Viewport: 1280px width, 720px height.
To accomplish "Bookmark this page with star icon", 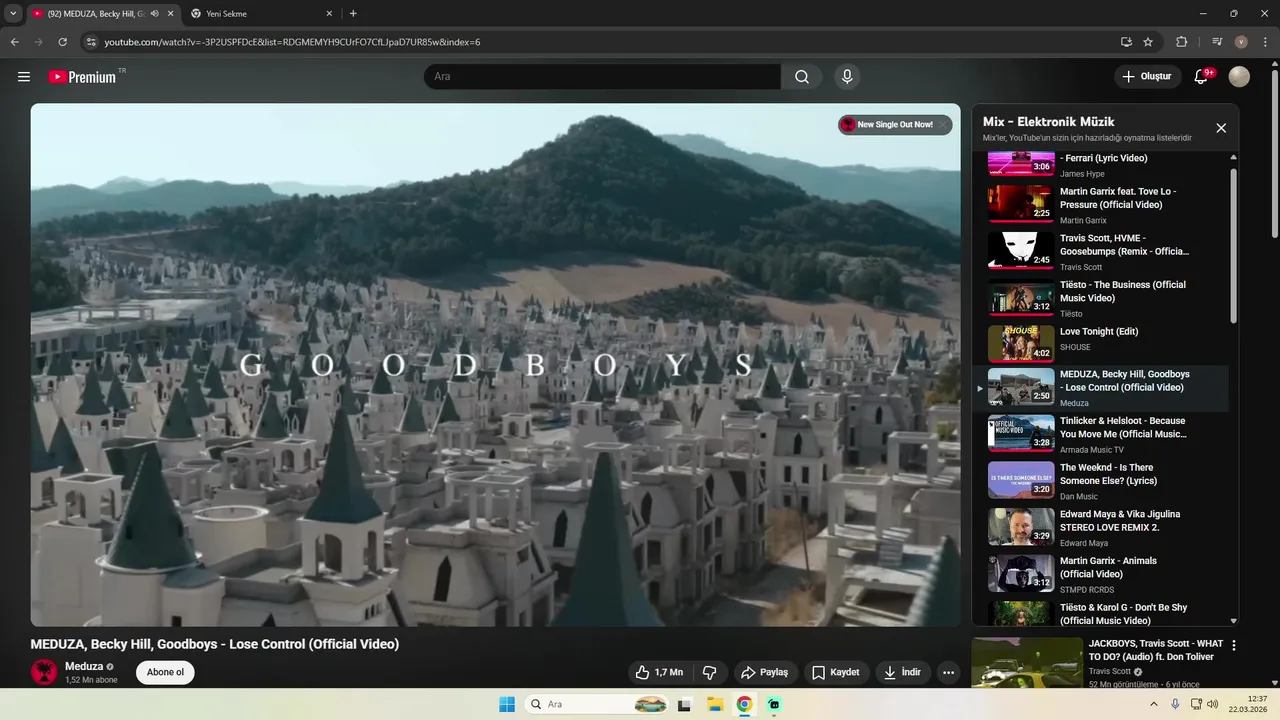I will pyautogui.click(x=1148, y=42).
